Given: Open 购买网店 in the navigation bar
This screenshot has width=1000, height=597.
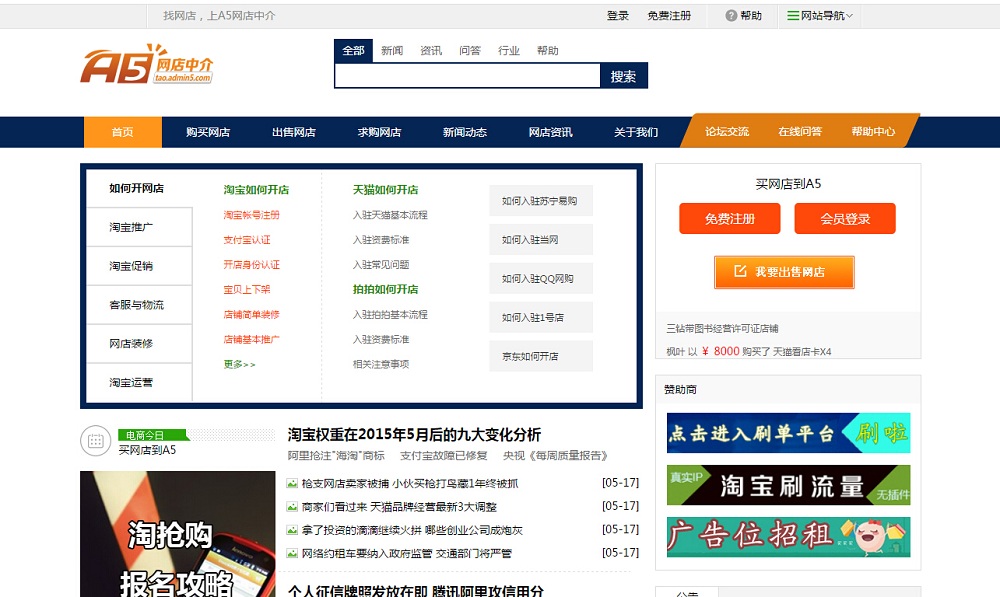Looking at the screenshot, I should point(208,132).
